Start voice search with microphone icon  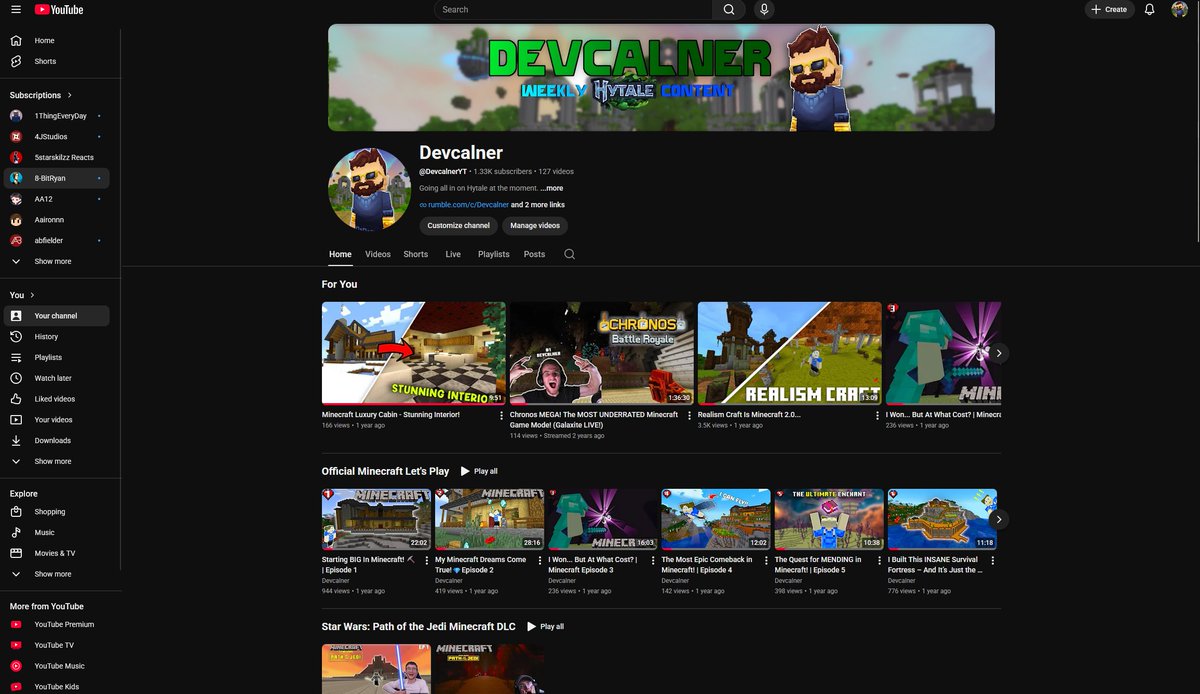[764, 9]
